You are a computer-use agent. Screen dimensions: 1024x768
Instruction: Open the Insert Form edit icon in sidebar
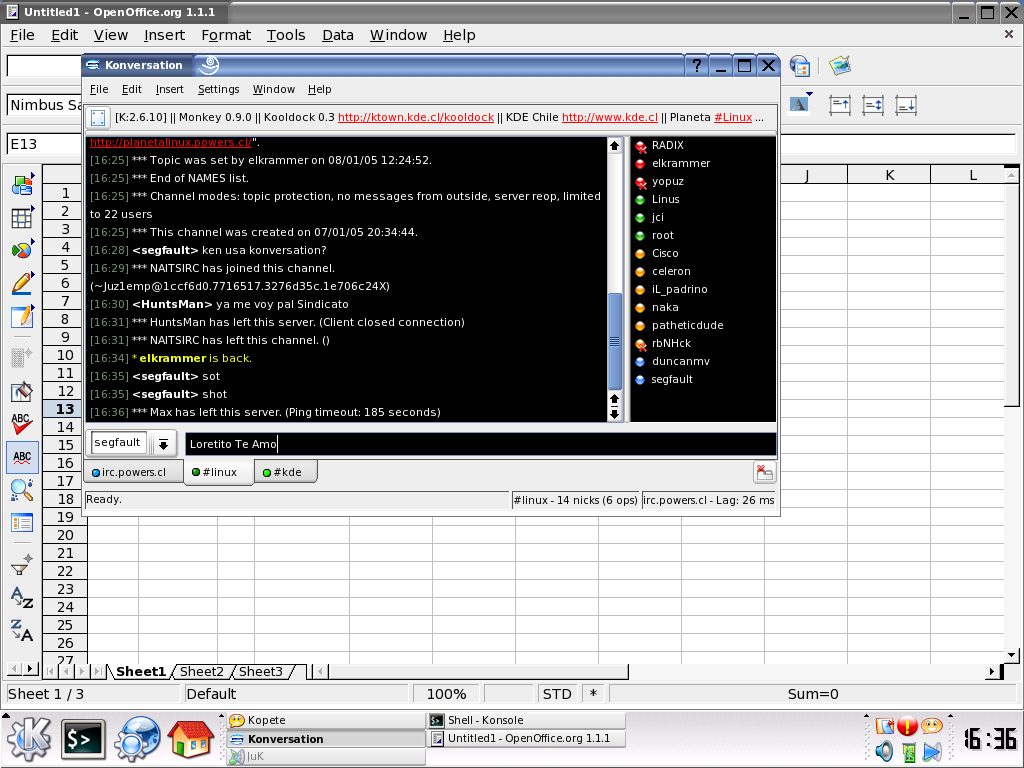22,317
